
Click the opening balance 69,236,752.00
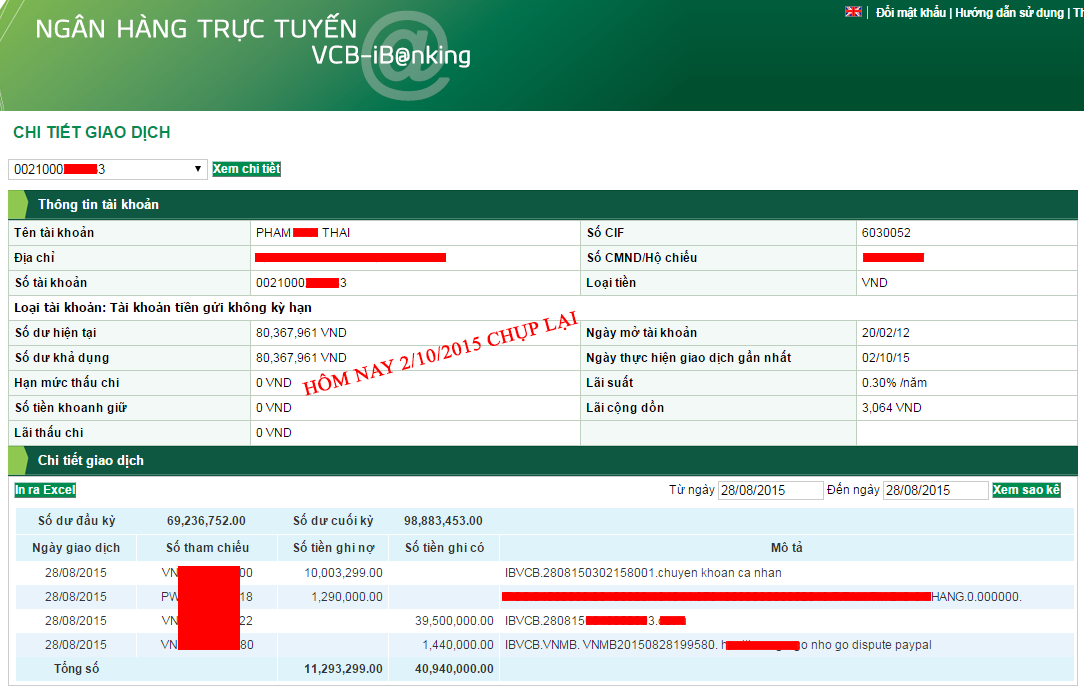tap(206, 520)
